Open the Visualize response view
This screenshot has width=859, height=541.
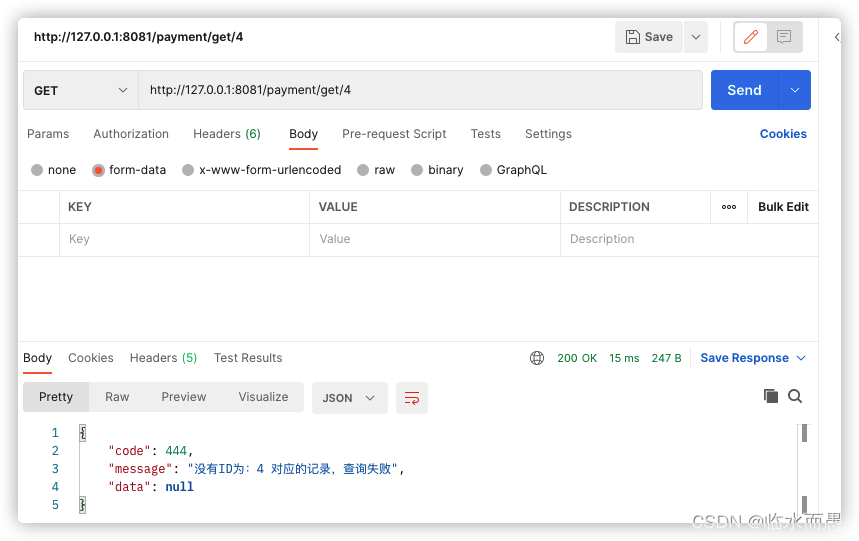click(263, 397)
